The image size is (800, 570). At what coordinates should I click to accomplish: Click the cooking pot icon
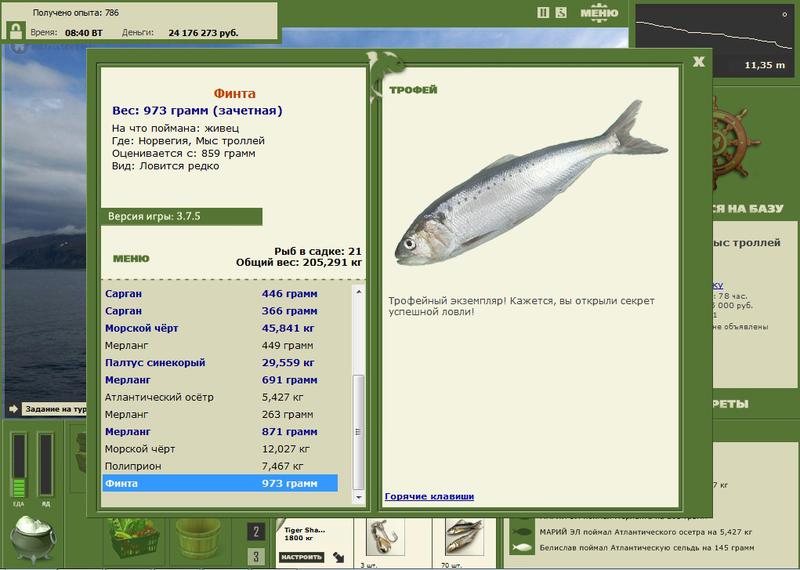[33, 538]
